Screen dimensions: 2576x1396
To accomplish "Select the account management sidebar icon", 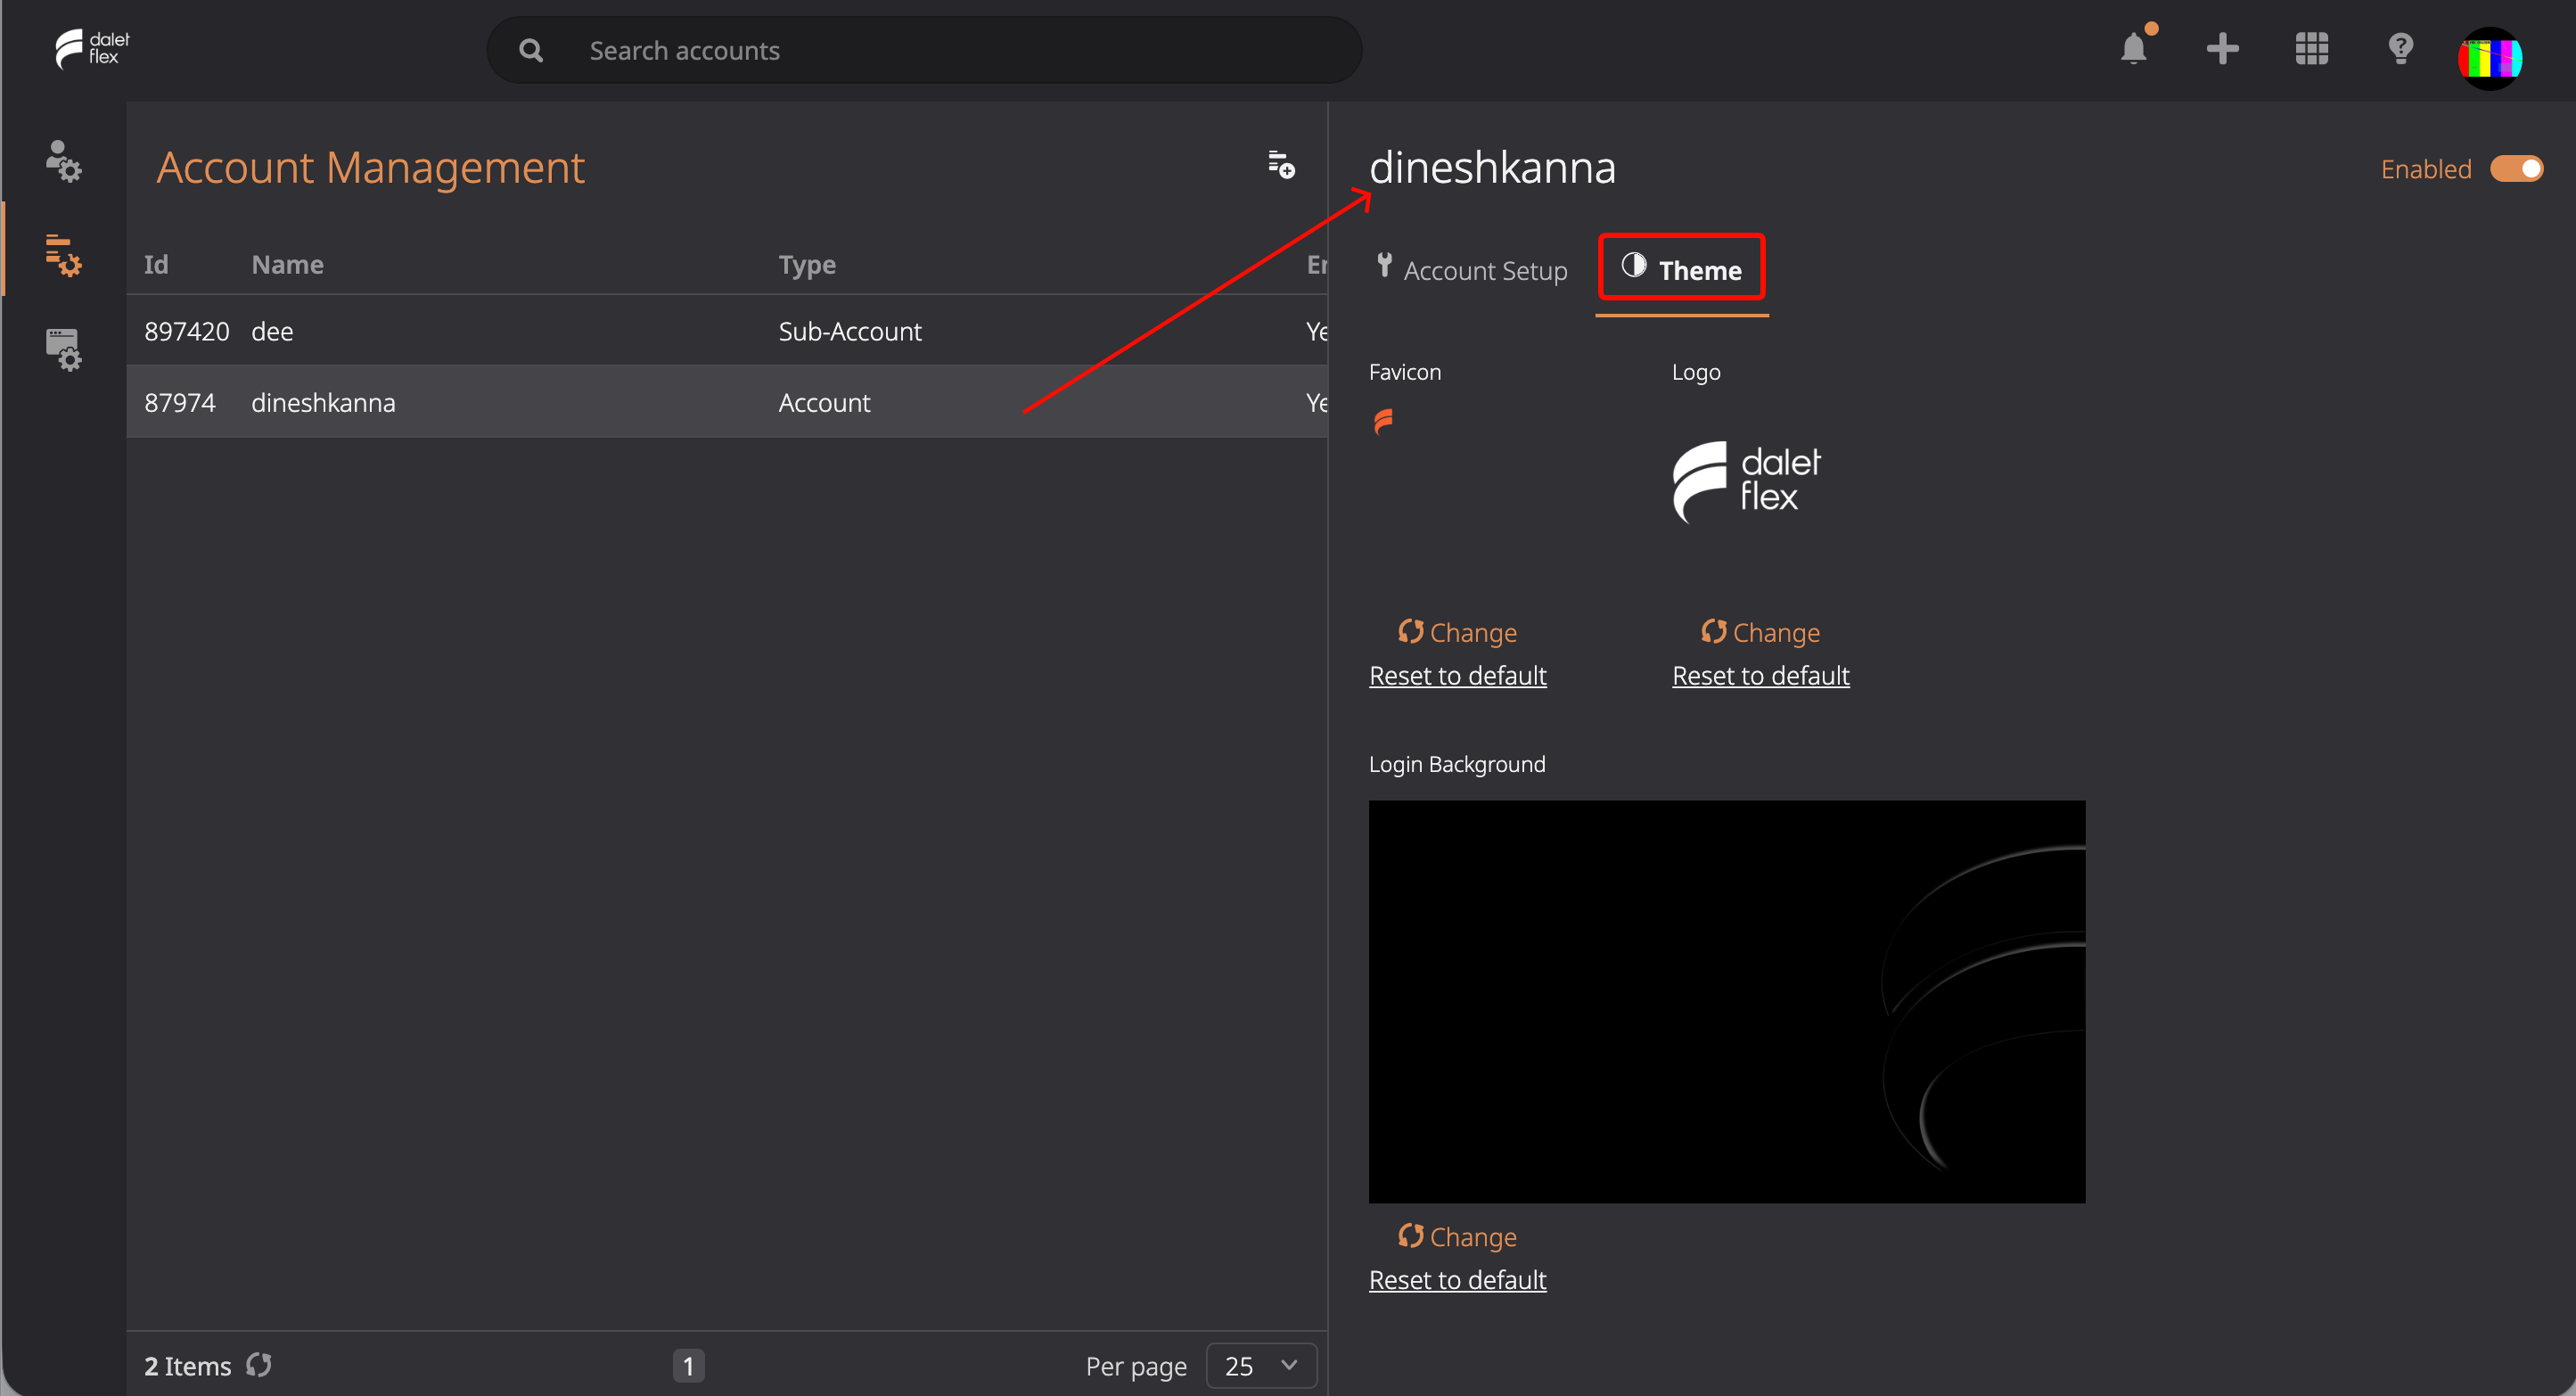I will click(x=63, y=255).
